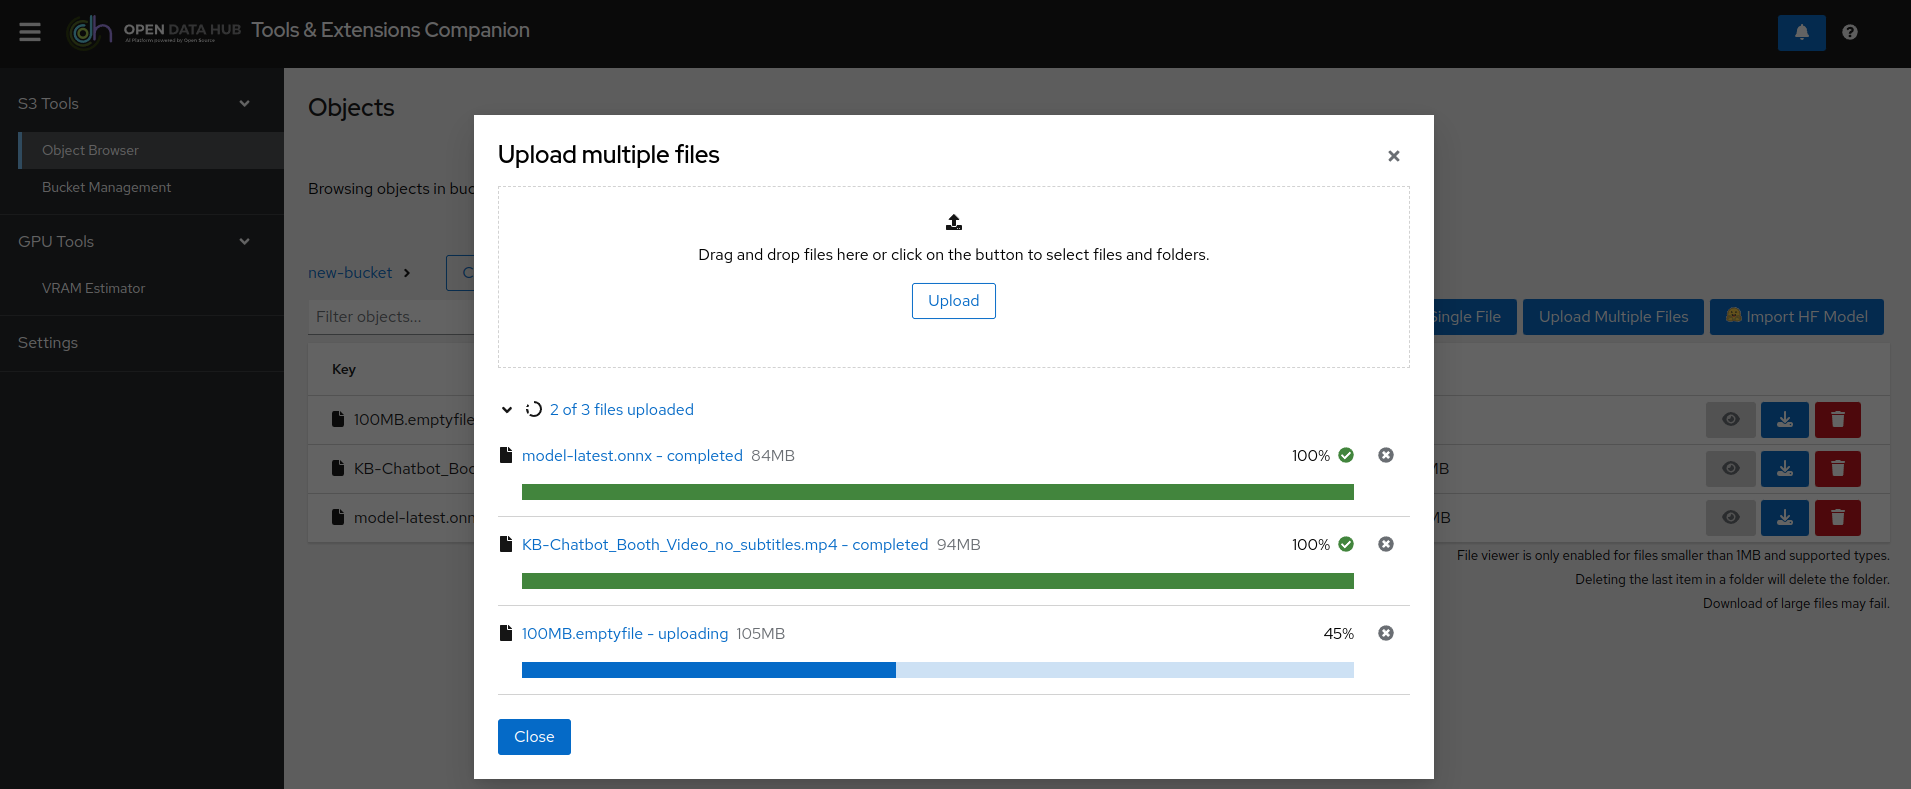Close the Upload multiple files dialog with X
This screenshot has width=1911, height=789.
(1393, 156)
